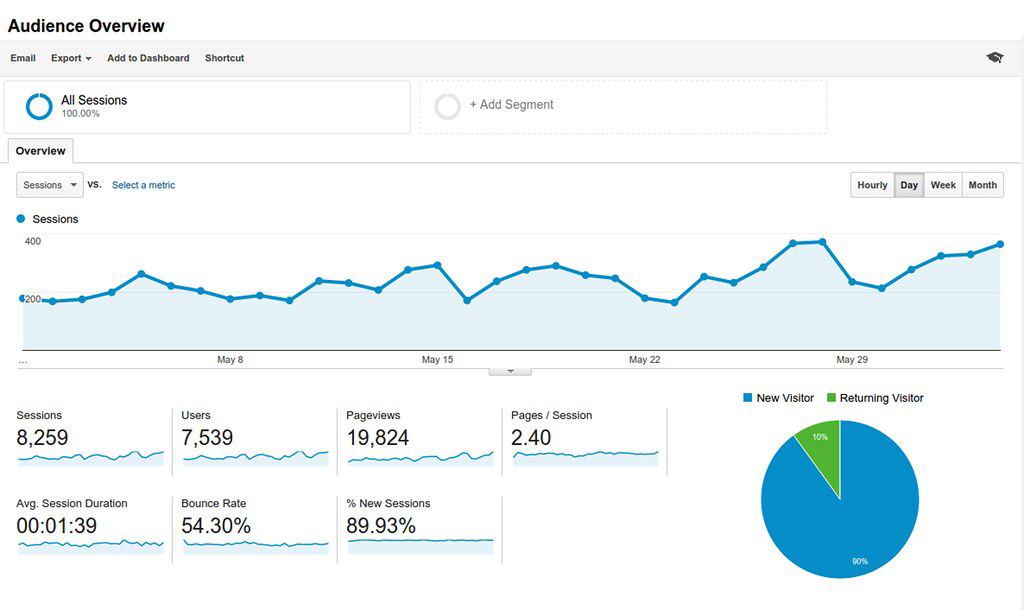Click the Pageviews sparkline chart
The width and height of the screenshot is (1024, 610).
pos(420,457)
